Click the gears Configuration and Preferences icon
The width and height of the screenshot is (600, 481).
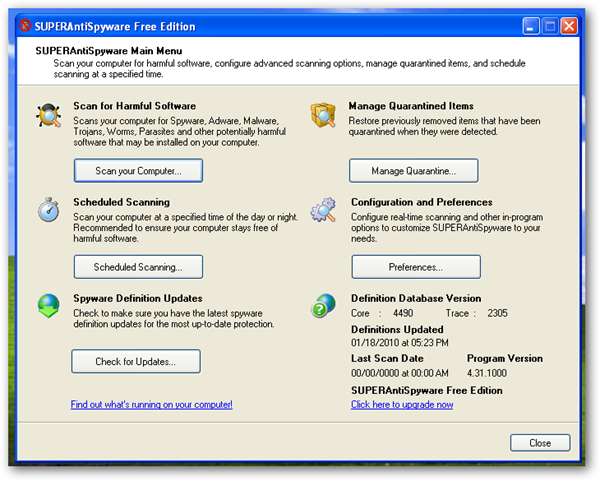tap(323, 210)
